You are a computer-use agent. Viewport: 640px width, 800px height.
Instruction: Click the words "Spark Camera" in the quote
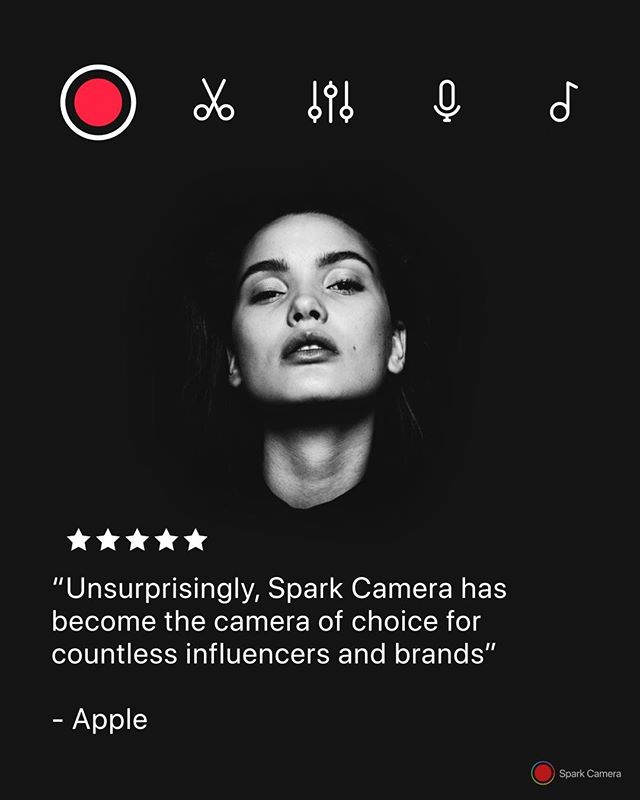point(360,589)
